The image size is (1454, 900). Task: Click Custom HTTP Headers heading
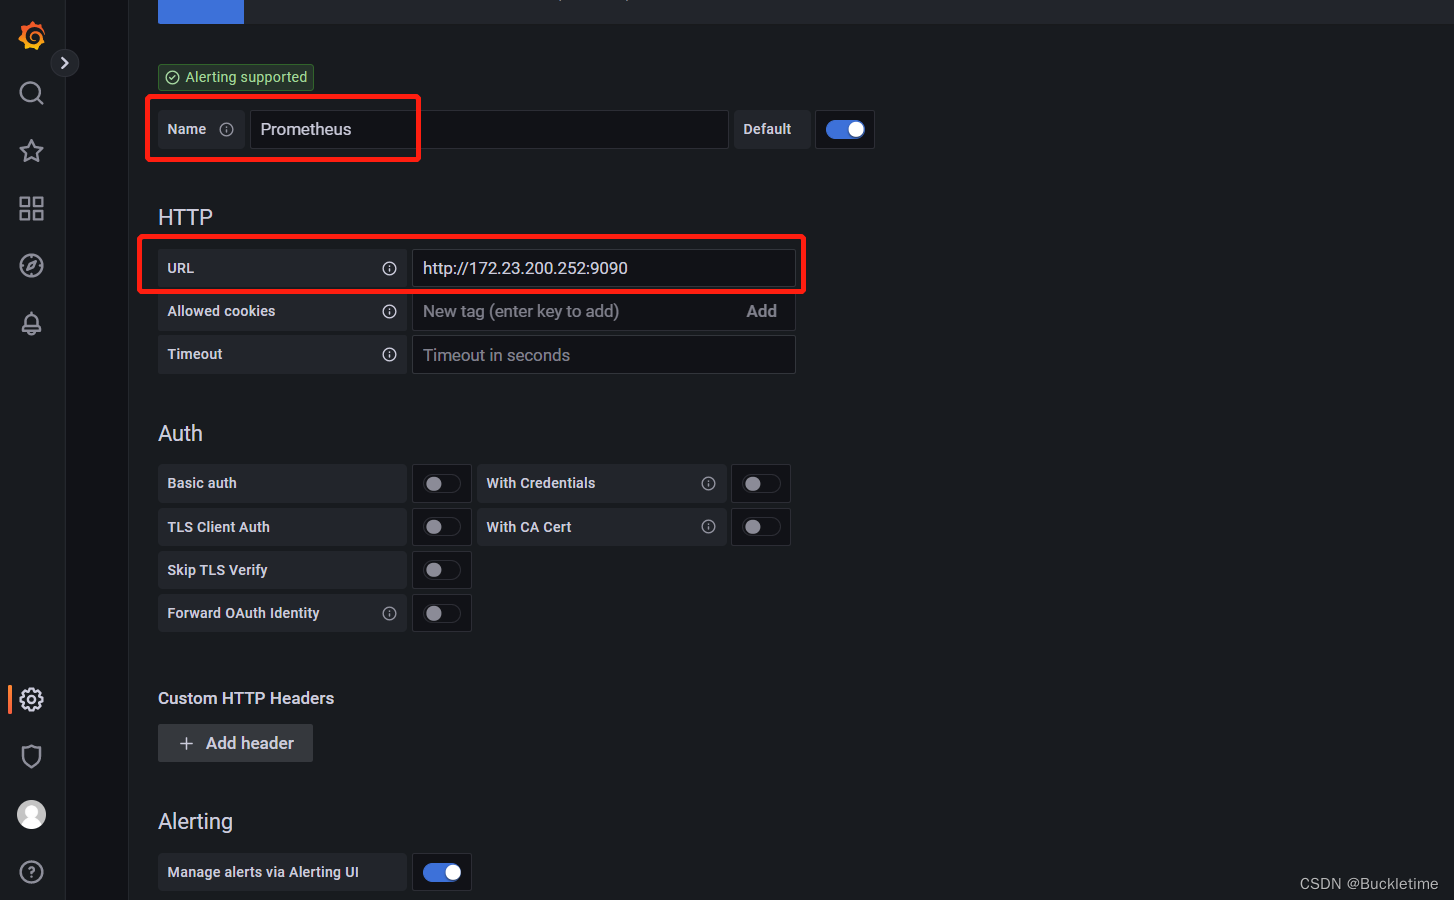[x=246, y=698]
